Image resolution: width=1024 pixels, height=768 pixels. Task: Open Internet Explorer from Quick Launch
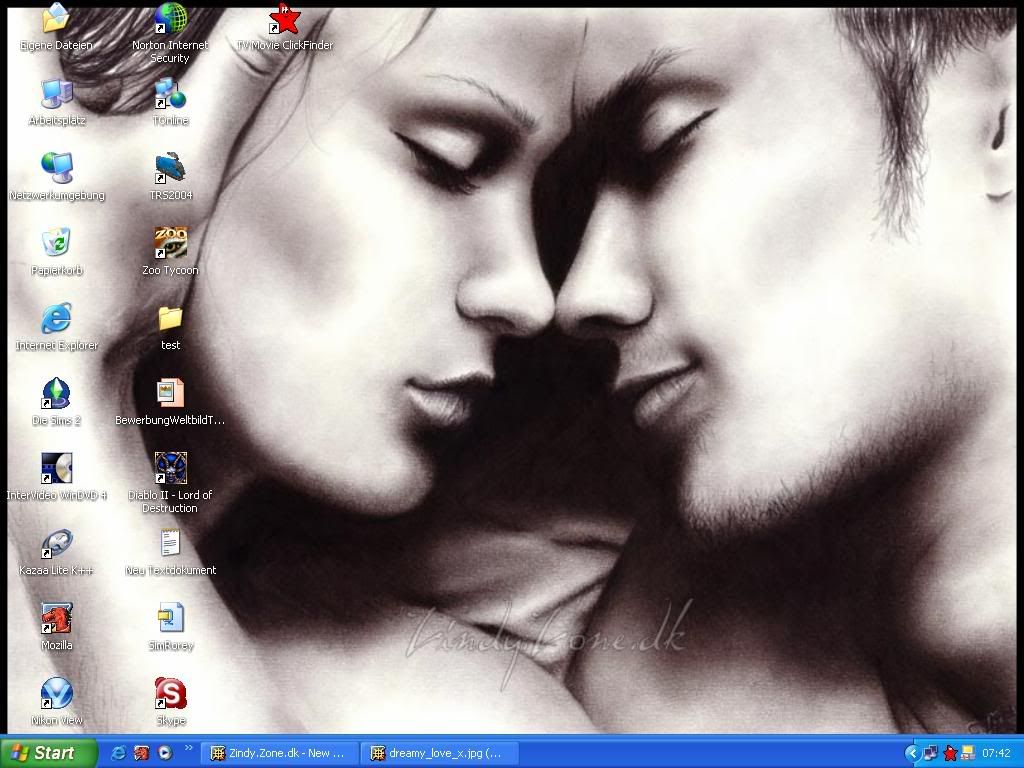pyautogui.click(x=118, y=753)
